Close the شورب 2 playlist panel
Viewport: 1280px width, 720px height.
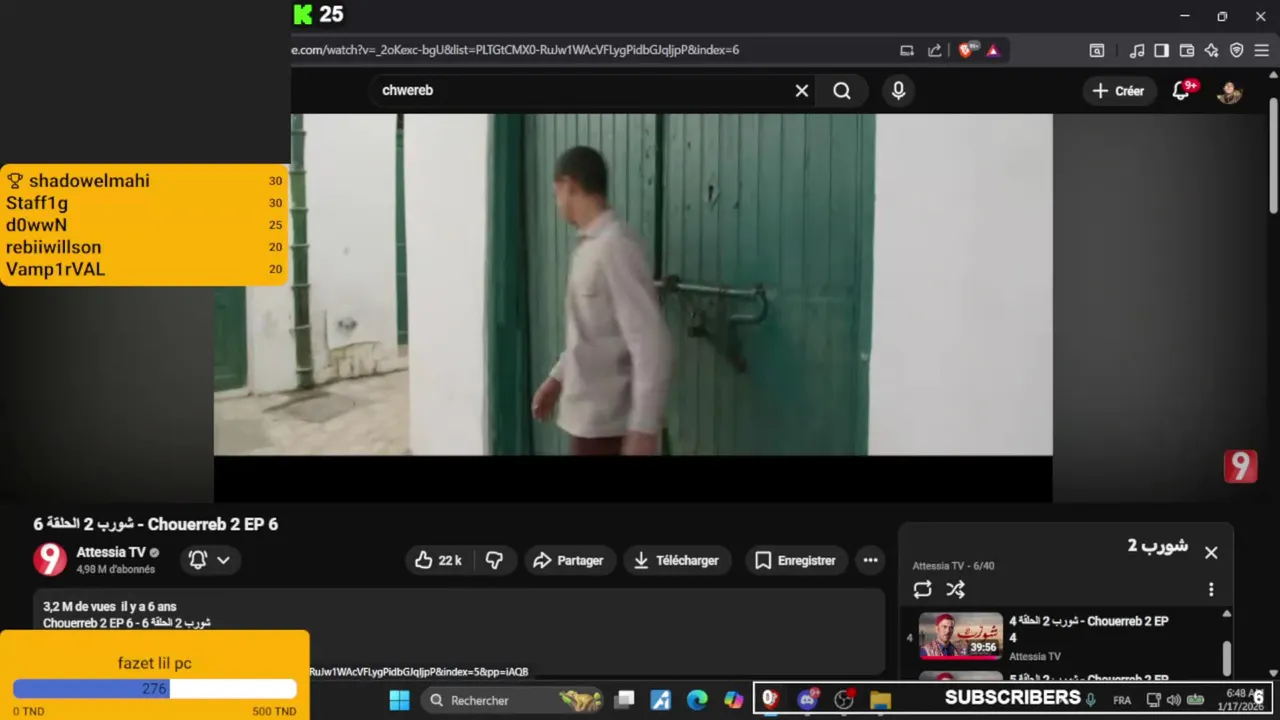click(x=1211, y=552)
